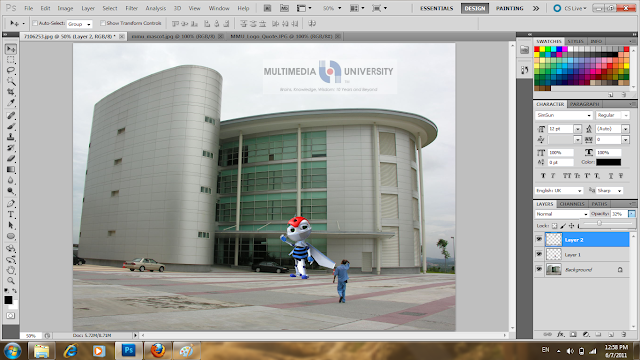Switch to Essentials workspace
Screen dimensions: 640x360
coord(437,8)
